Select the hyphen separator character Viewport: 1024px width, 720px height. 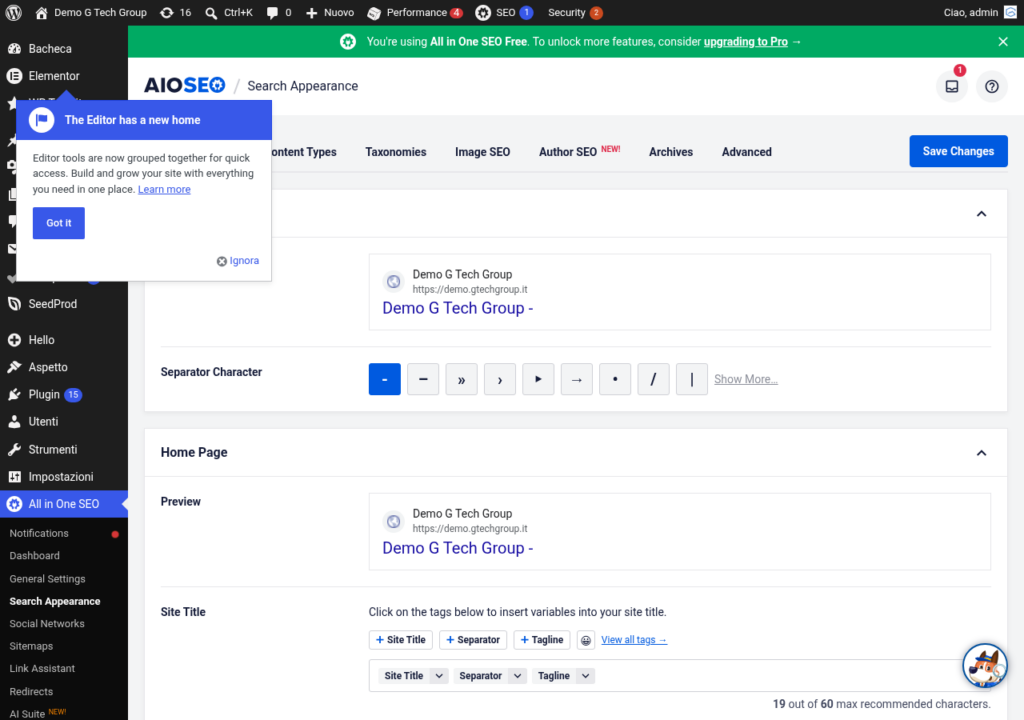tap(385, 379)
